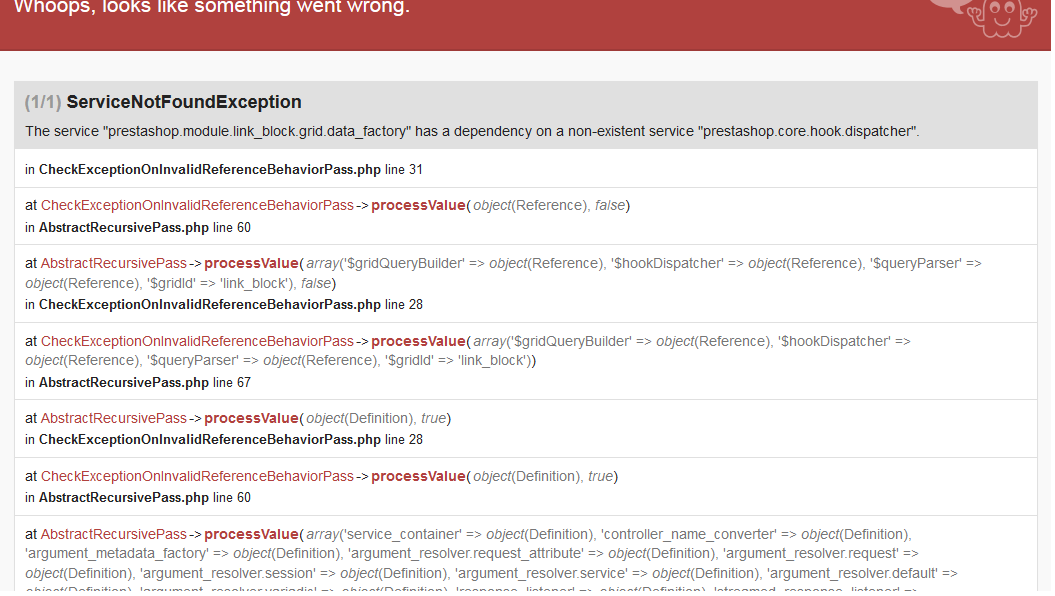Screen dimensions: 1055x596
Task: Click 'AbstractRecursivePass.php line 60' below object(Reference)
Action: (x=145, y=227)
